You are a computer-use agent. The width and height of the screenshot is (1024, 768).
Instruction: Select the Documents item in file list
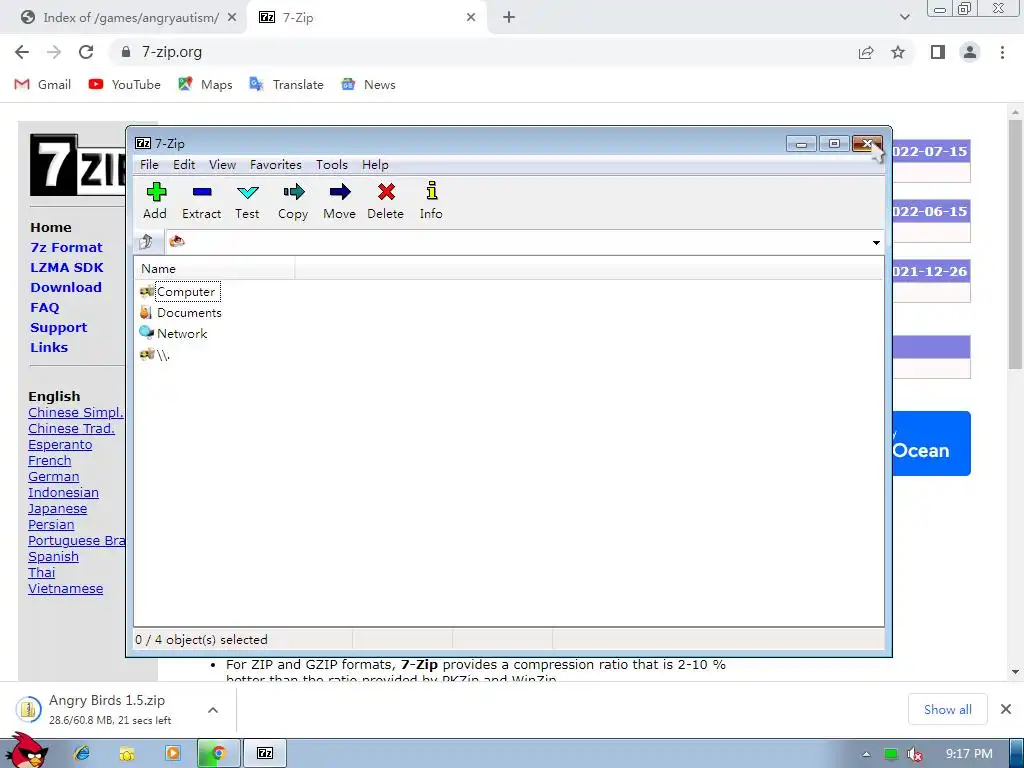(181, 313)
